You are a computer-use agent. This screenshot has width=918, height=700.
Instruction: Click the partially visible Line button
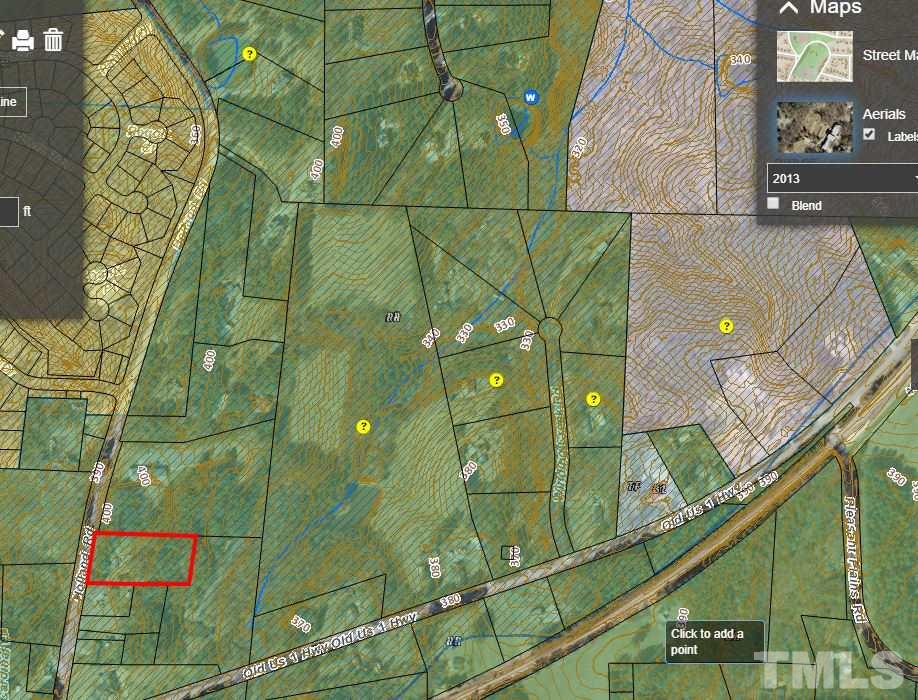[x=13, y=102]
